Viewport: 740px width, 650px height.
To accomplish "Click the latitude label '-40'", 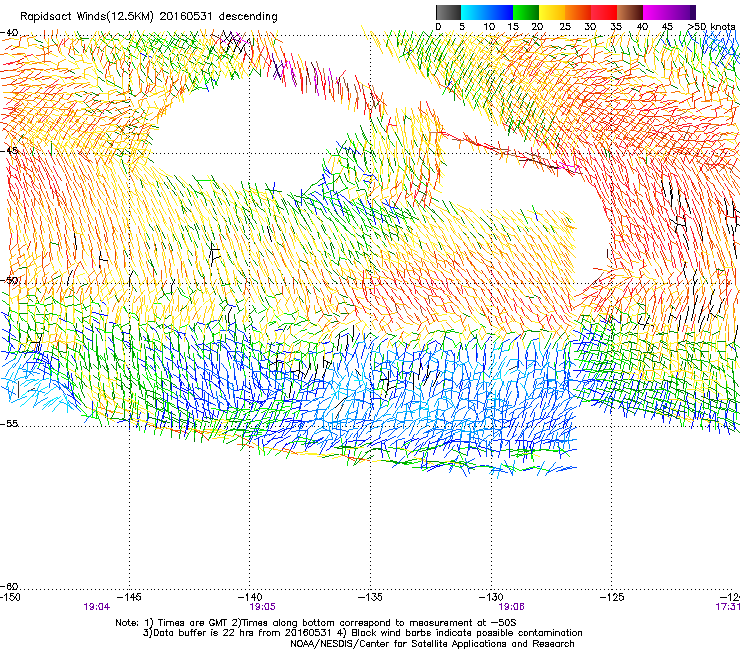I will [x=9, y=33].
